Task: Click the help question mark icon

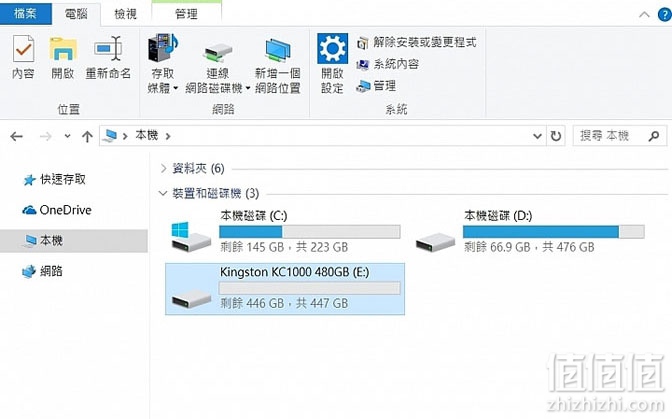Action: pyautogui.click(x=664, y=14)
